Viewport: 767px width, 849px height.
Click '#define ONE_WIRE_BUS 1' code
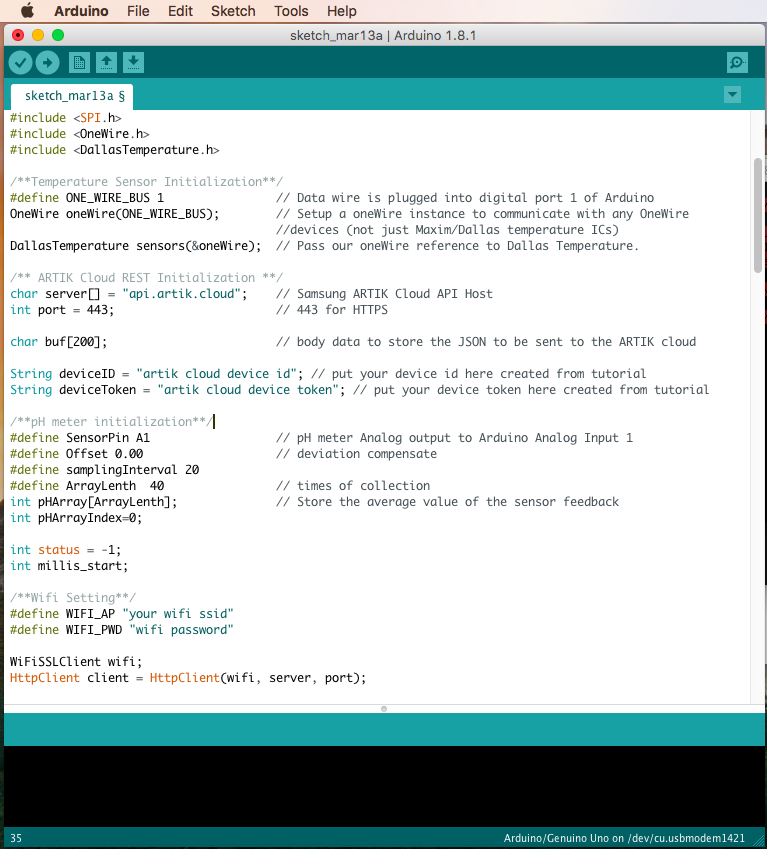click(x=87, y=198)
